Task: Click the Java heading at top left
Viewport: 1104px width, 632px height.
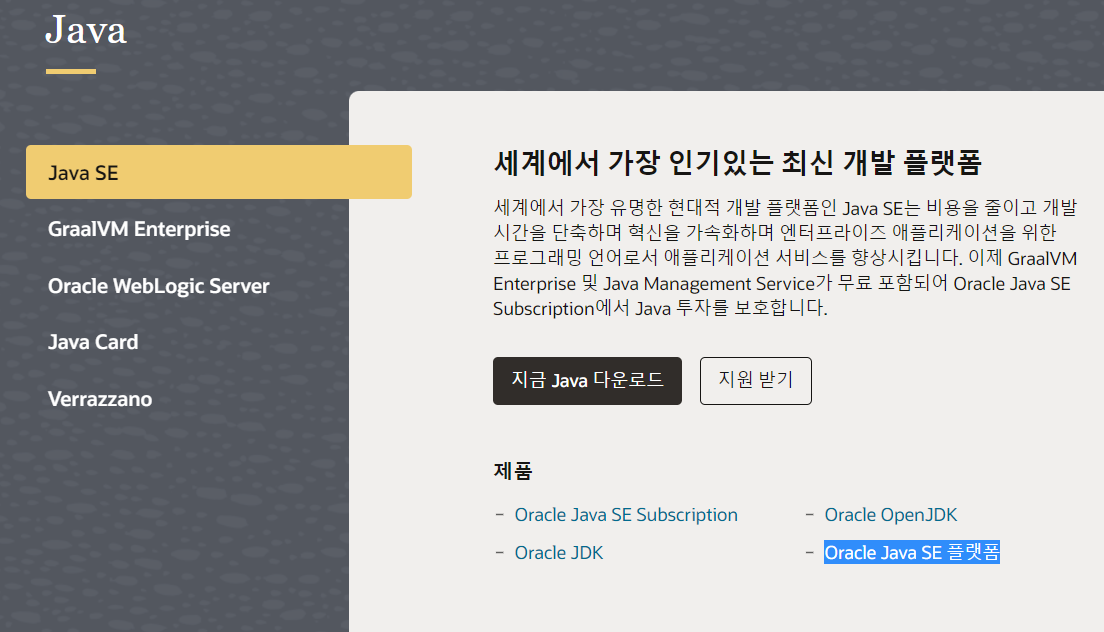Action: (86, 30)
